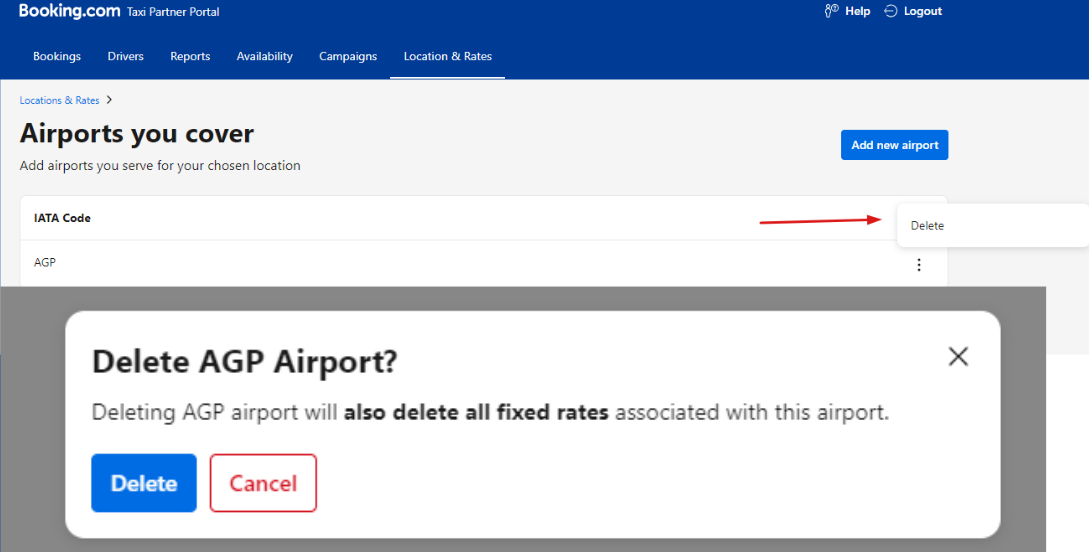Click the breadcrumb chevron after Locations & Rates
This screenshot has height=552, width=1089.
109,100
